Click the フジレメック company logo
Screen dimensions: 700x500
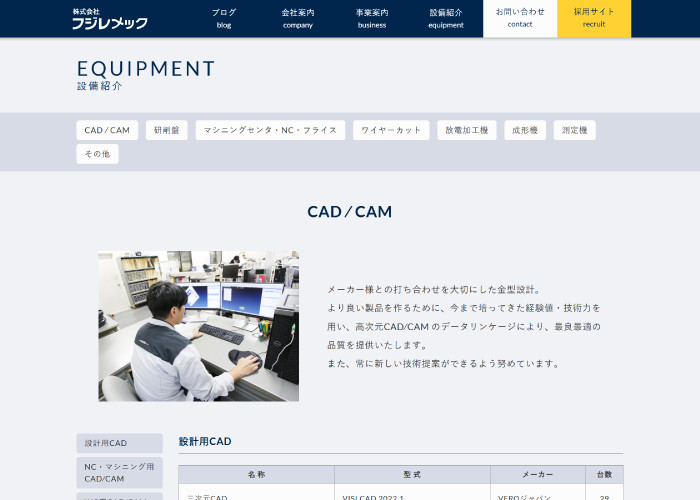(x=110, y=19)
